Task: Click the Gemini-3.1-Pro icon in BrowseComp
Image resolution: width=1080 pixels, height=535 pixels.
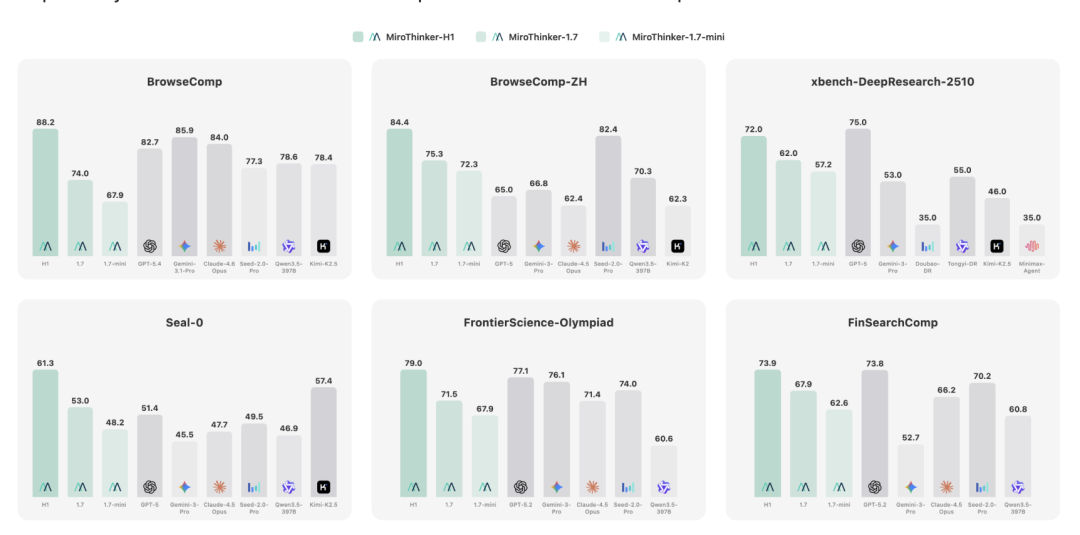Action: tap(185, 245)
